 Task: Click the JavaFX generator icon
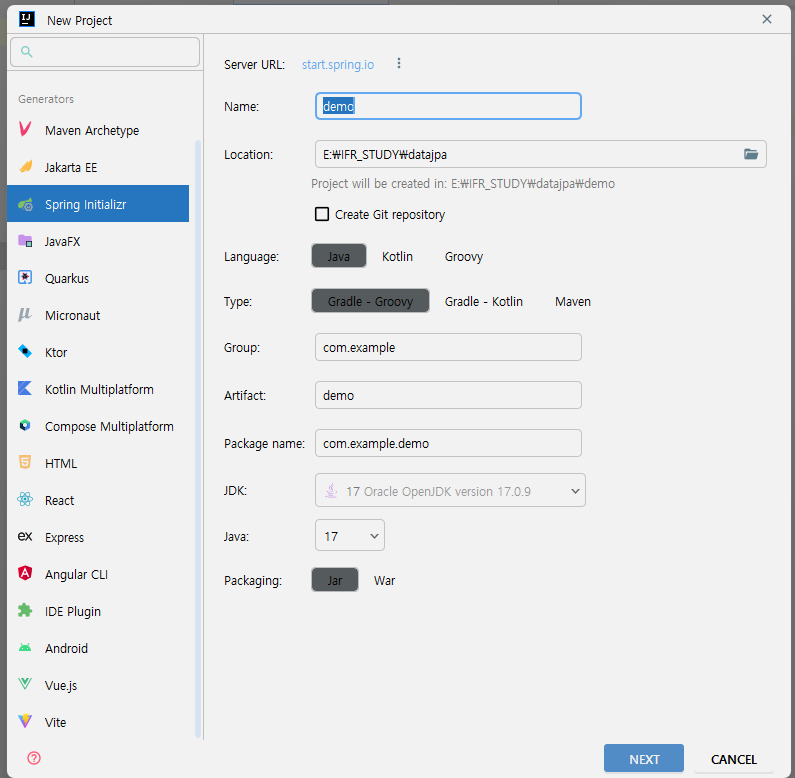(25, 241)
